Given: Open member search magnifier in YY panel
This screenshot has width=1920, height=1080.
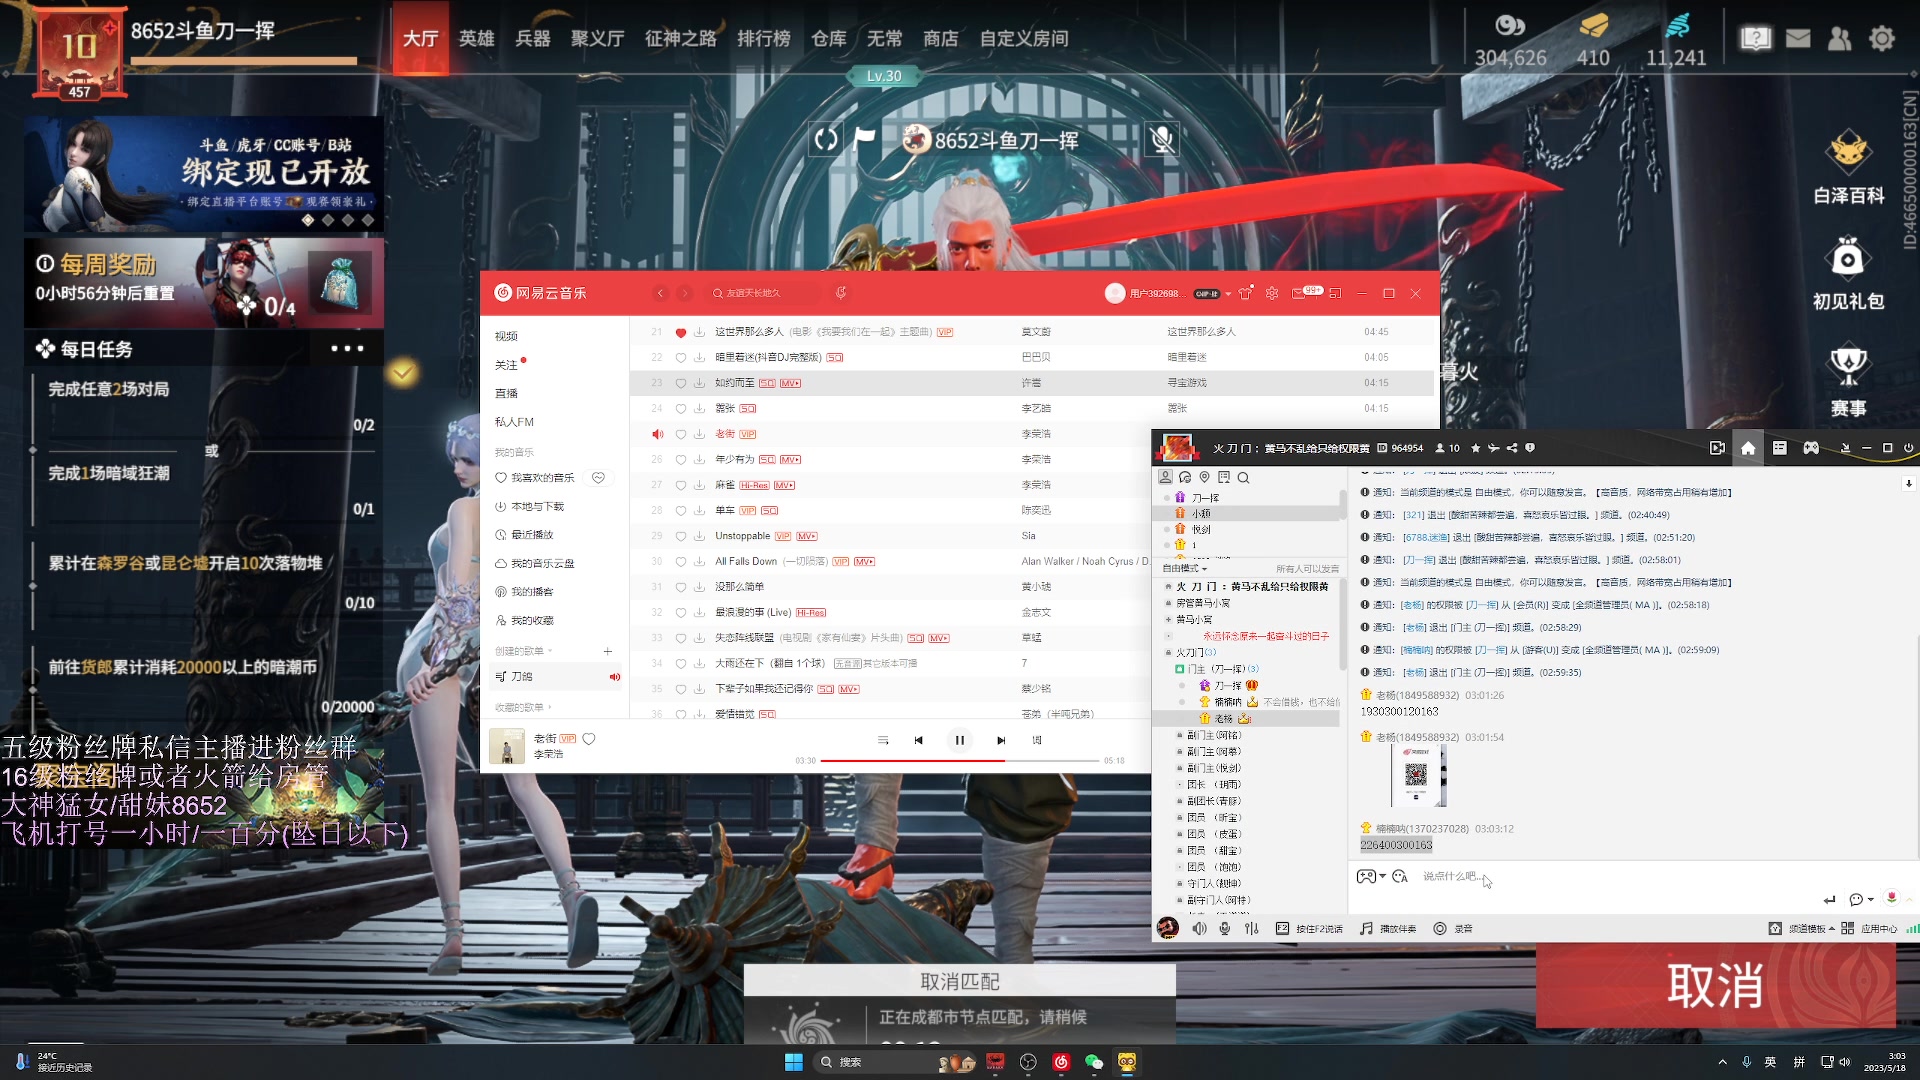Looking at the screenshot, I should [1242, 478].
